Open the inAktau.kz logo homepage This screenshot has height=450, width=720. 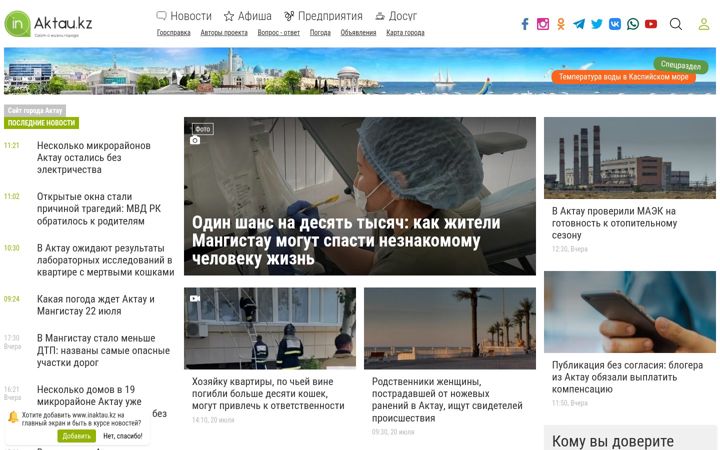(48, 24)
